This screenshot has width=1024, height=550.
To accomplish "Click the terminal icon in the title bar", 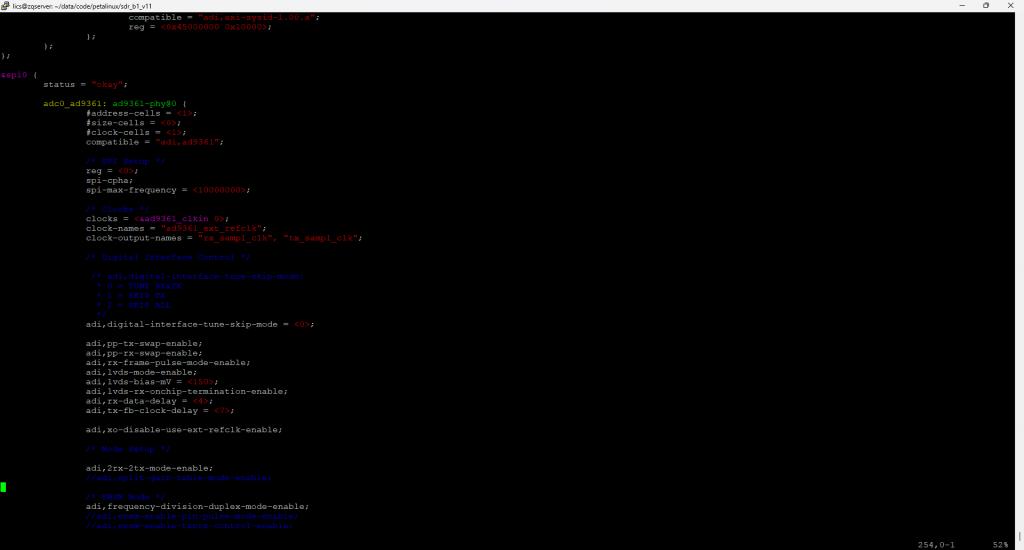I will [x=7, y=5].
